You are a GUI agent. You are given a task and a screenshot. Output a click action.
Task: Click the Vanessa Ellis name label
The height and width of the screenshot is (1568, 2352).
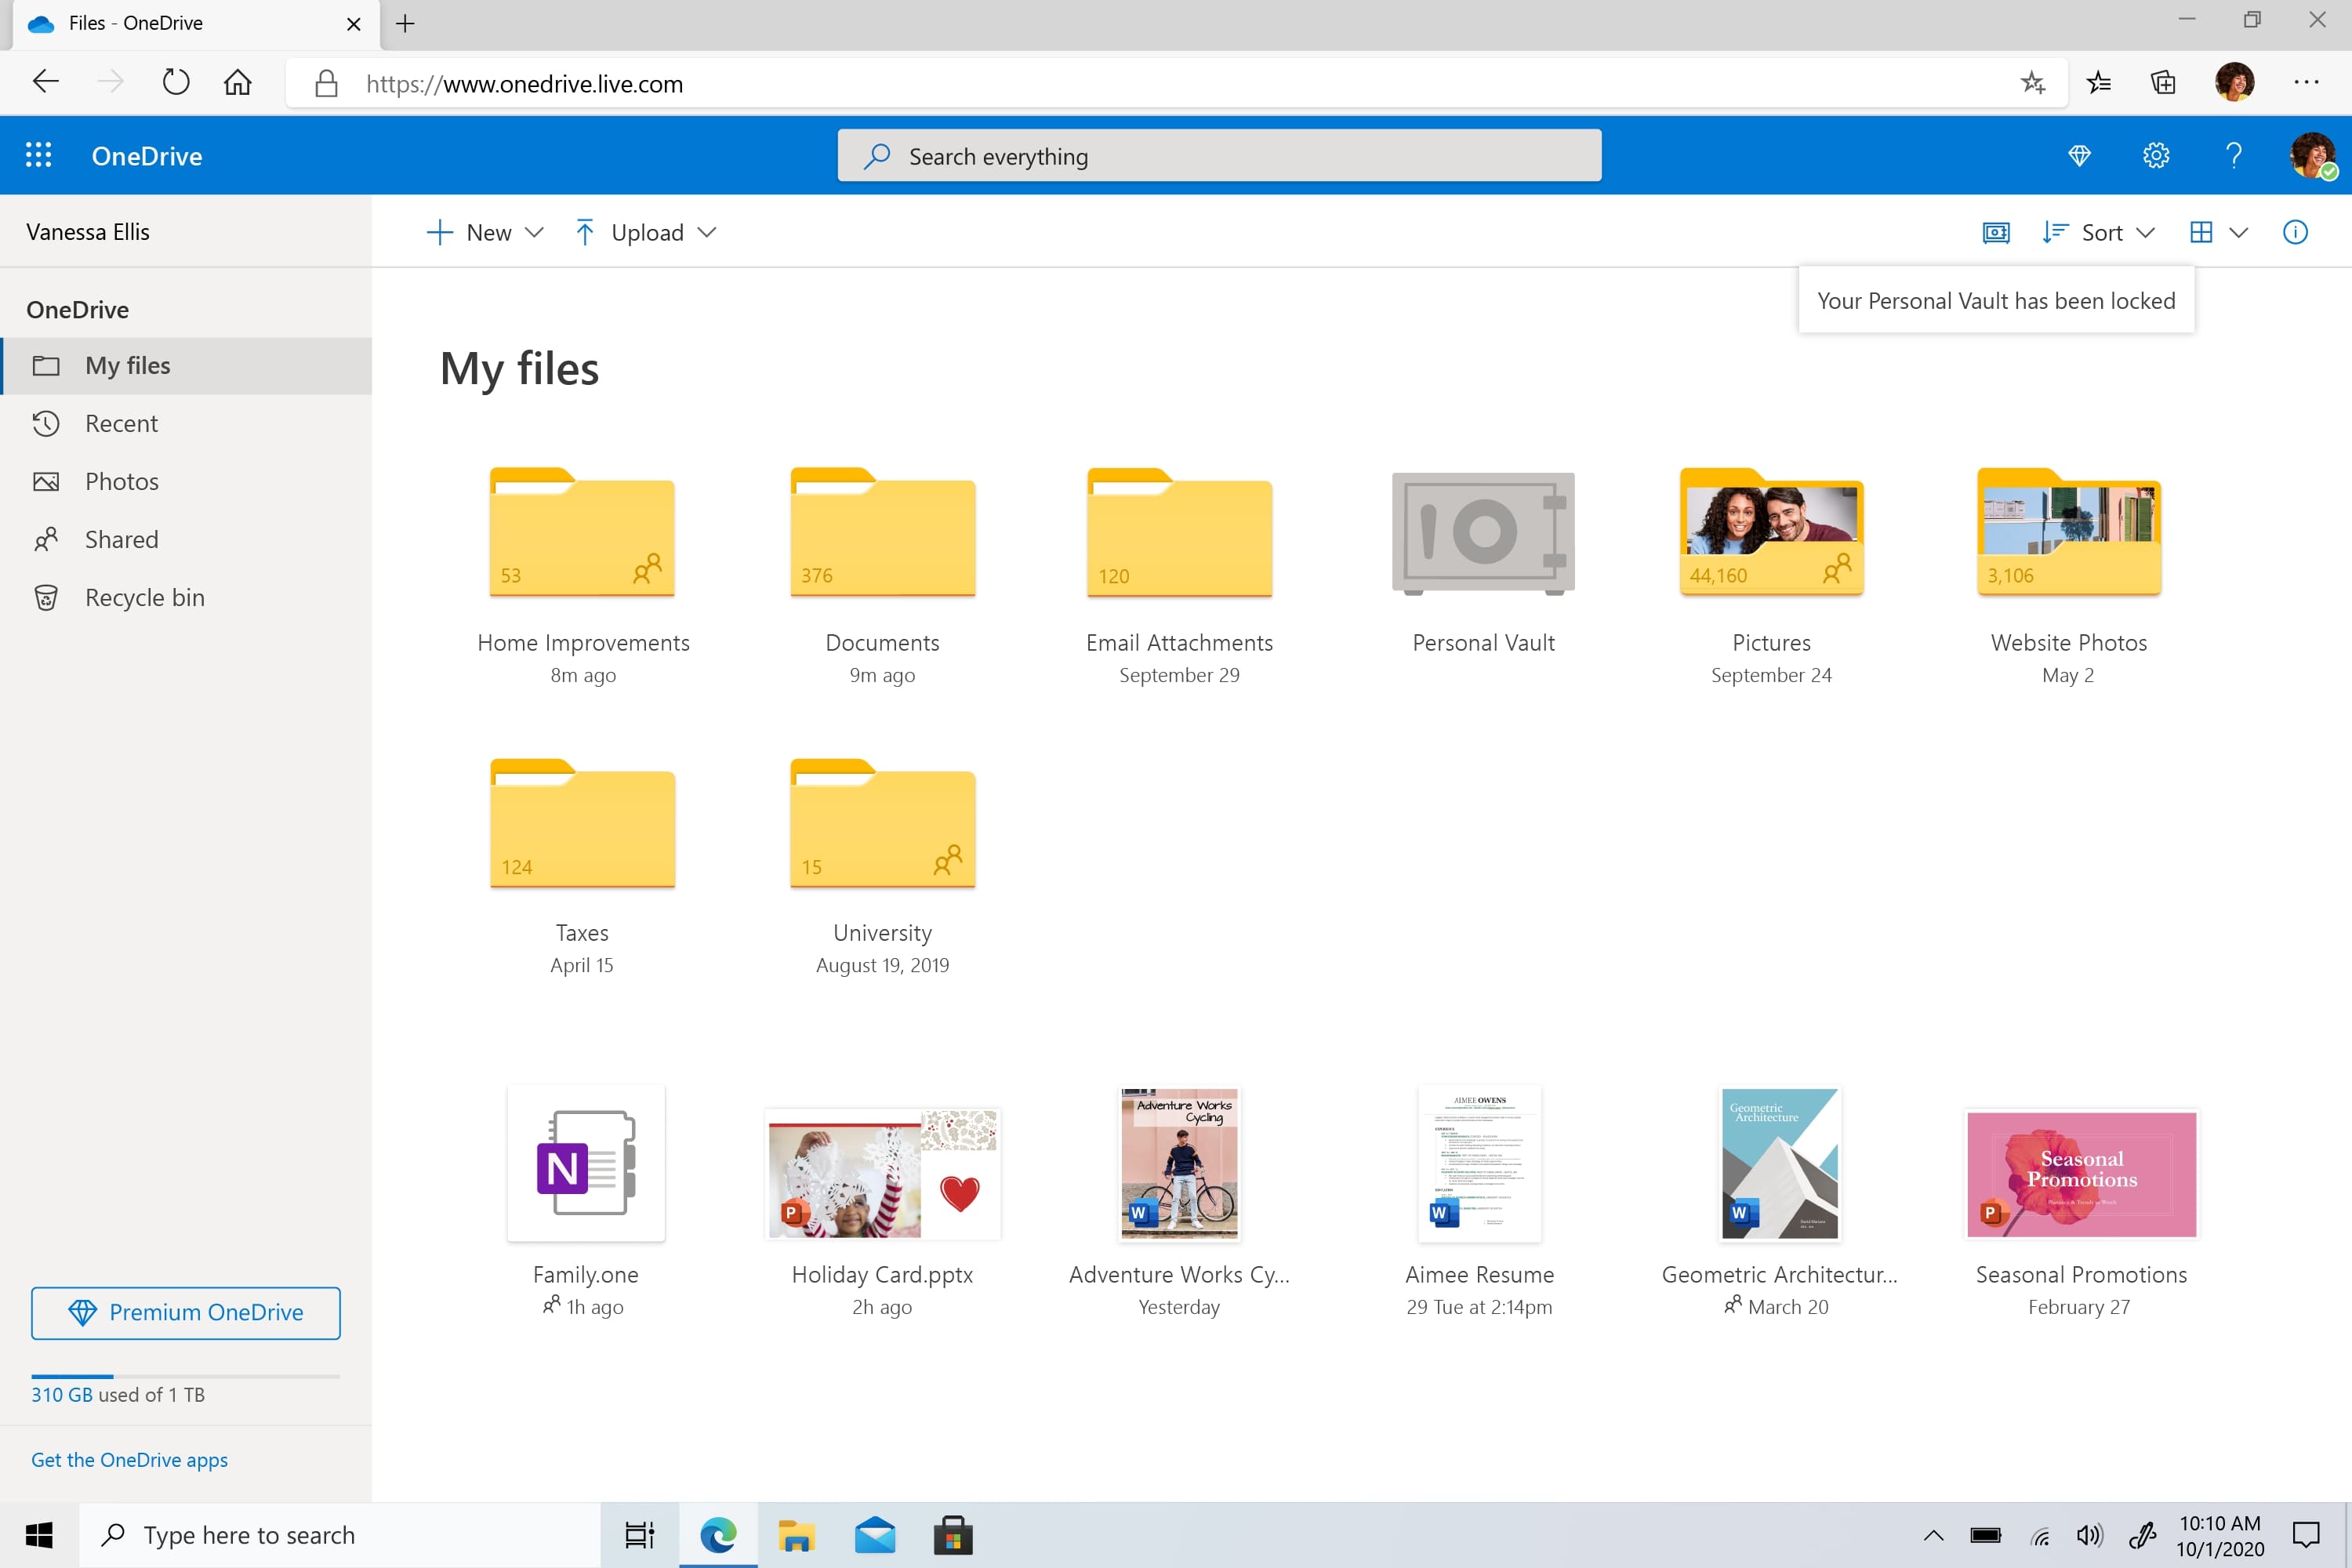click(x=88, y=232)
